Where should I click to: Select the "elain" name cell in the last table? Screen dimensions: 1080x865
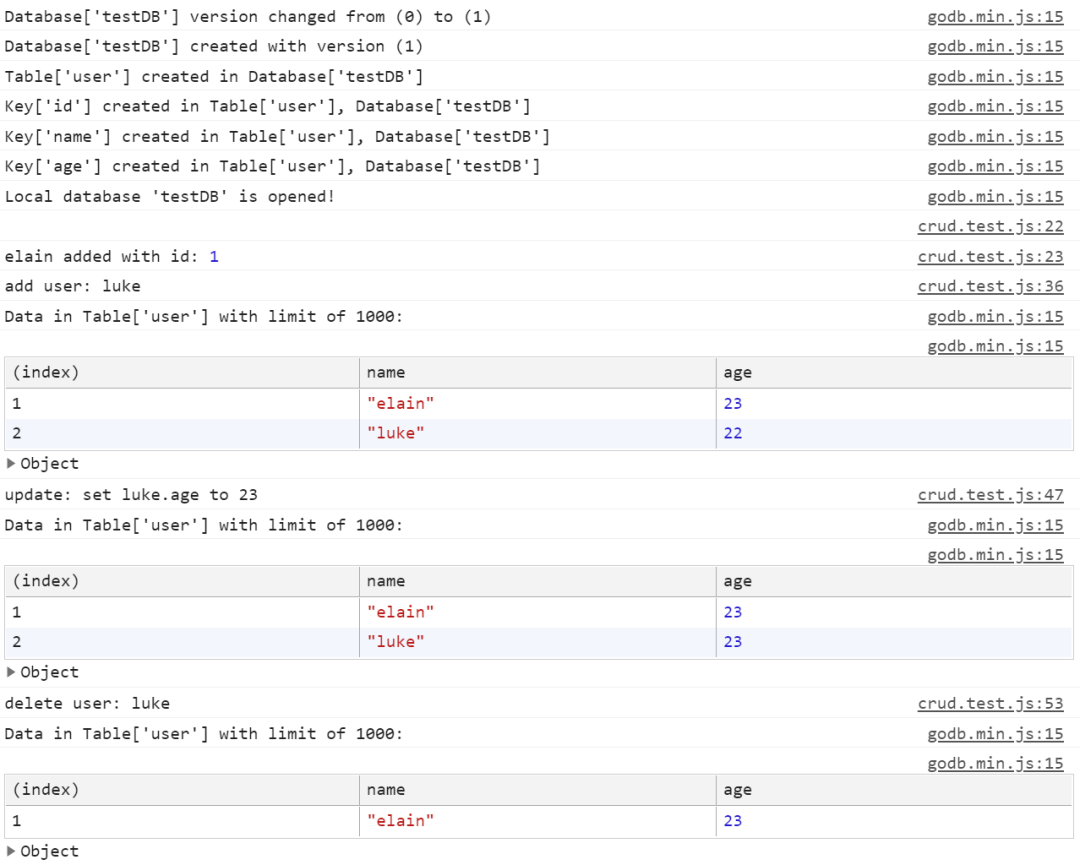(x=400, y=821)
